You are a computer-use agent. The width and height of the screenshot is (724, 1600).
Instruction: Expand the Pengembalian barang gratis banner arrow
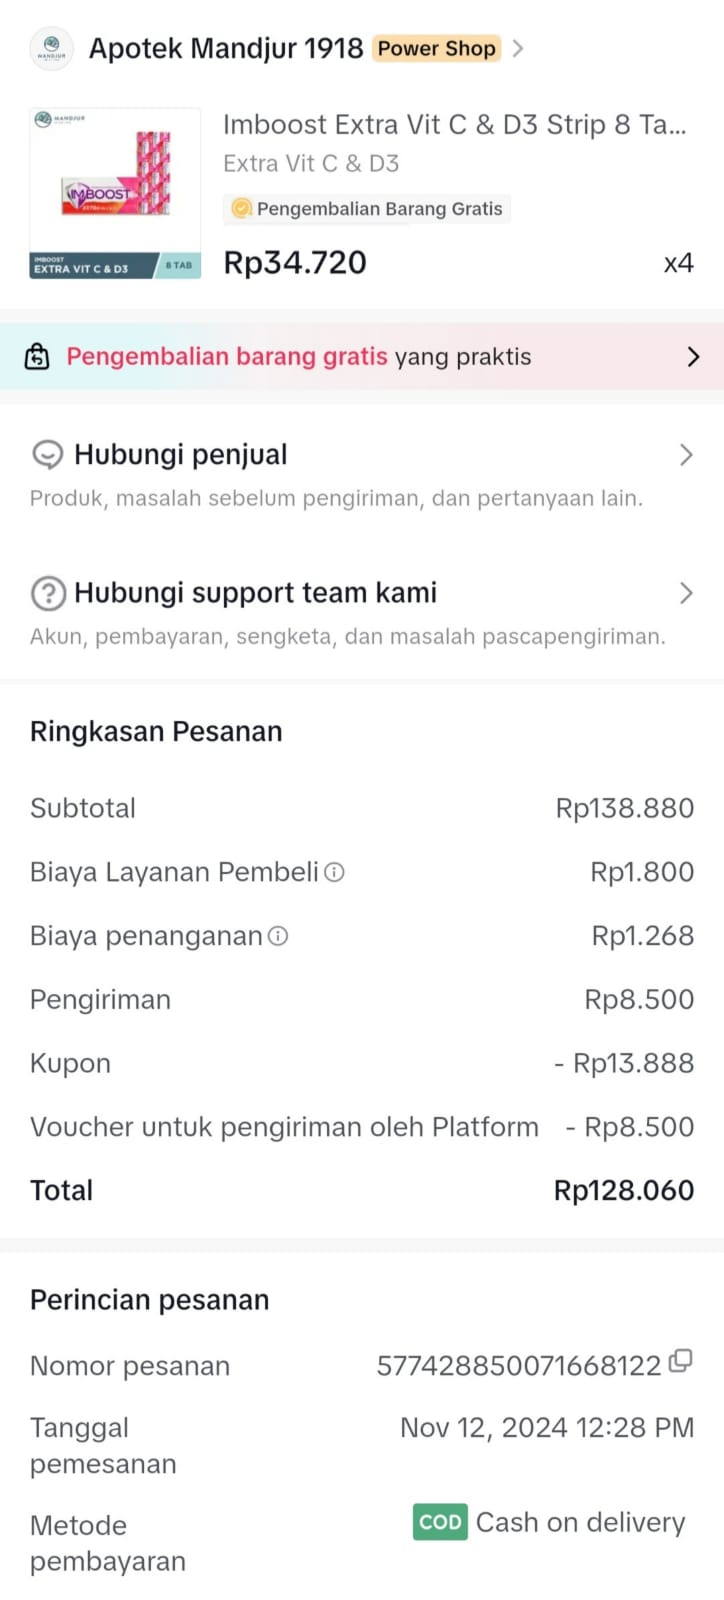(x=693, y=357)
